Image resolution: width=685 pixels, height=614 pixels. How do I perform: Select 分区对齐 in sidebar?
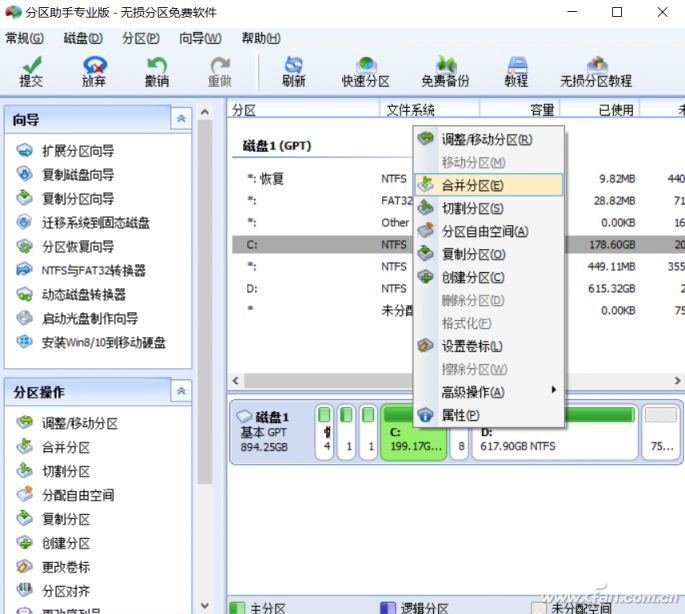[x=53, y=591]
